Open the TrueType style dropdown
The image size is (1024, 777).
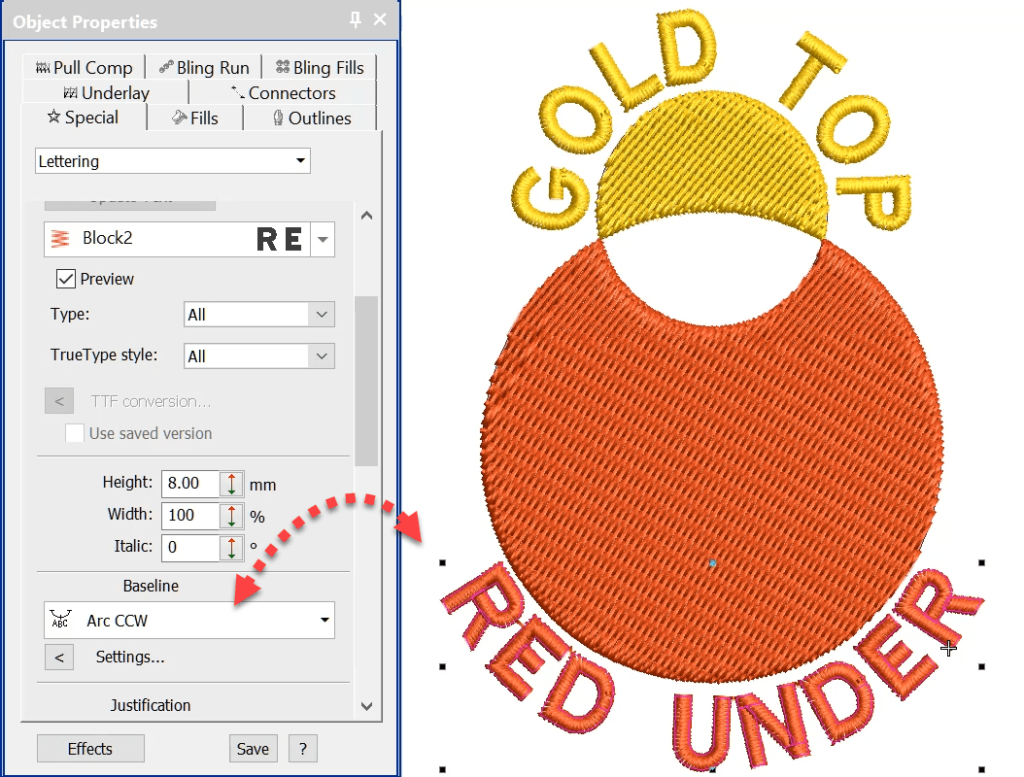(x=321, y=356)
